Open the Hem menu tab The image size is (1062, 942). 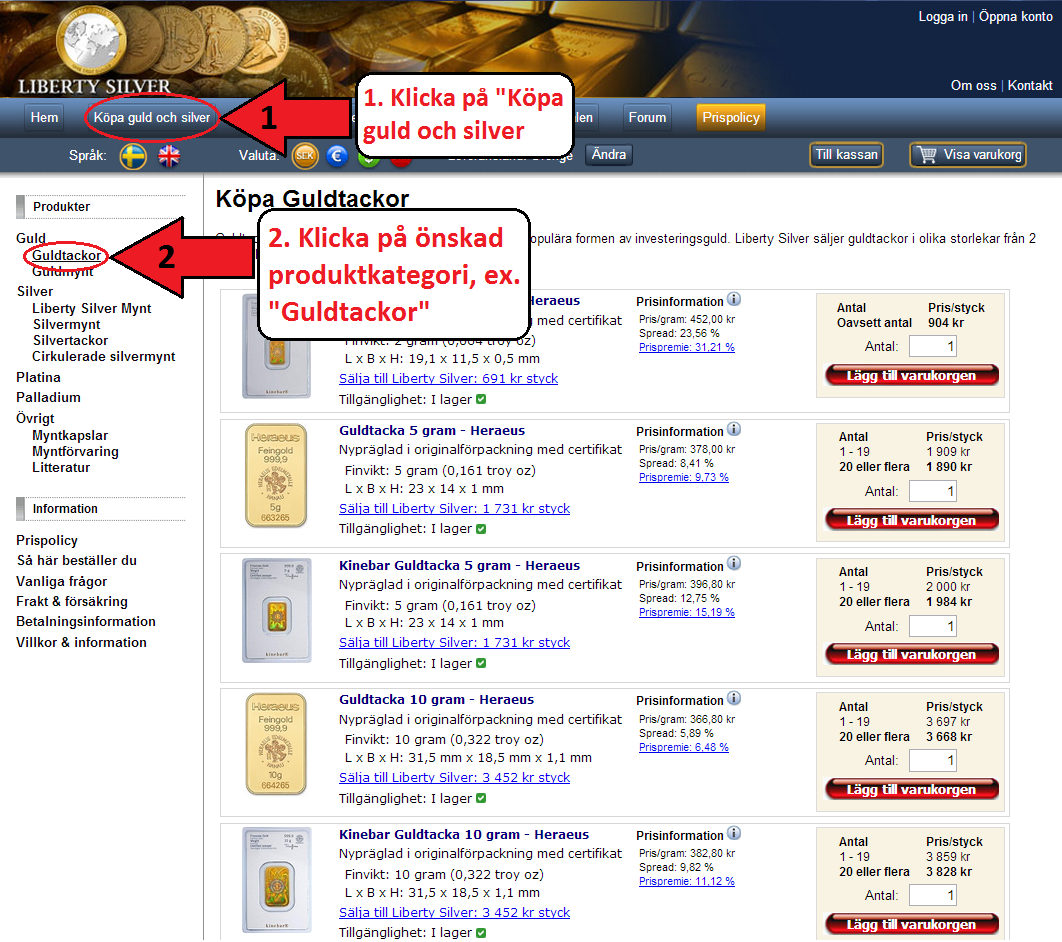click(44, 117)
